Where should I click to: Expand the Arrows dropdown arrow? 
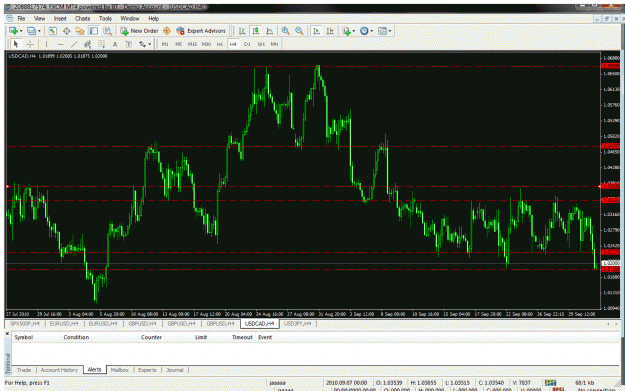click(150, 44)
